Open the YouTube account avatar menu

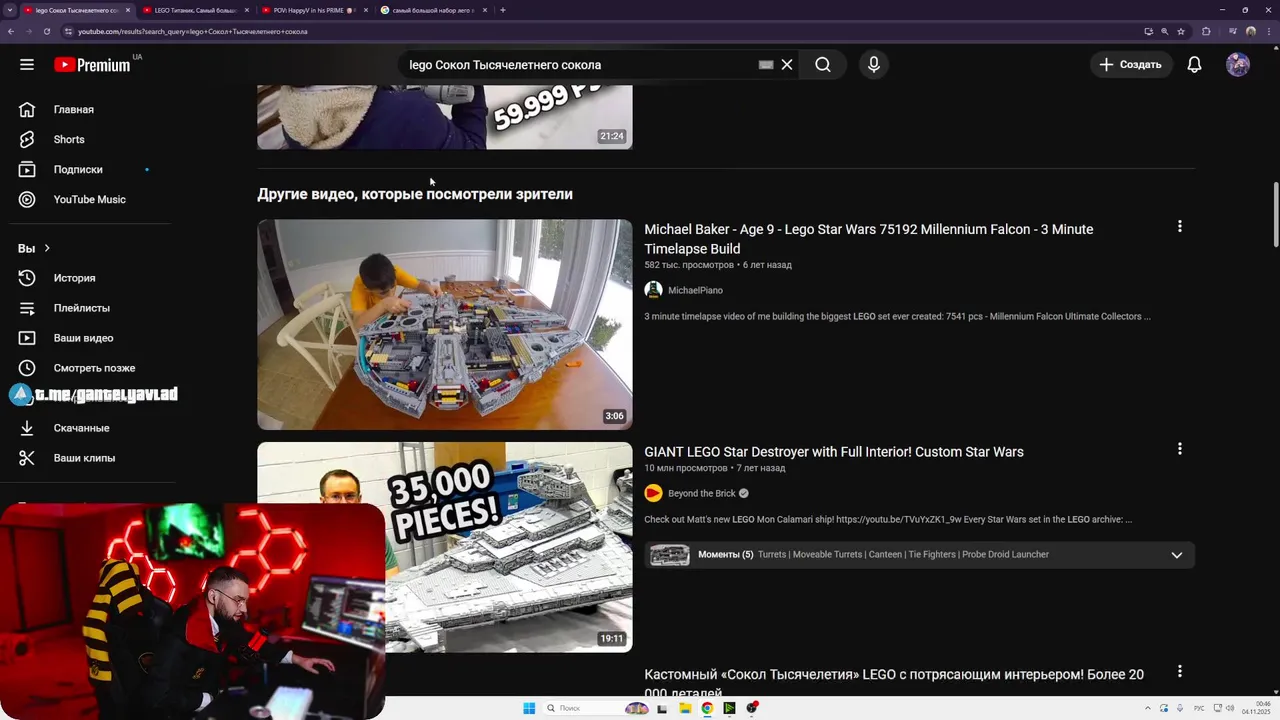pyautogui.click(x=1238, y=65)
